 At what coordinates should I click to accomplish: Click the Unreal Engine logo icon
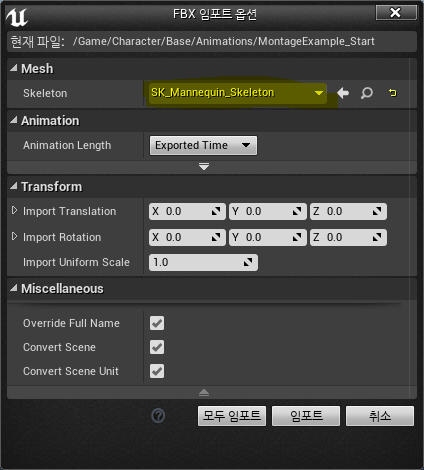click(17, 17)
